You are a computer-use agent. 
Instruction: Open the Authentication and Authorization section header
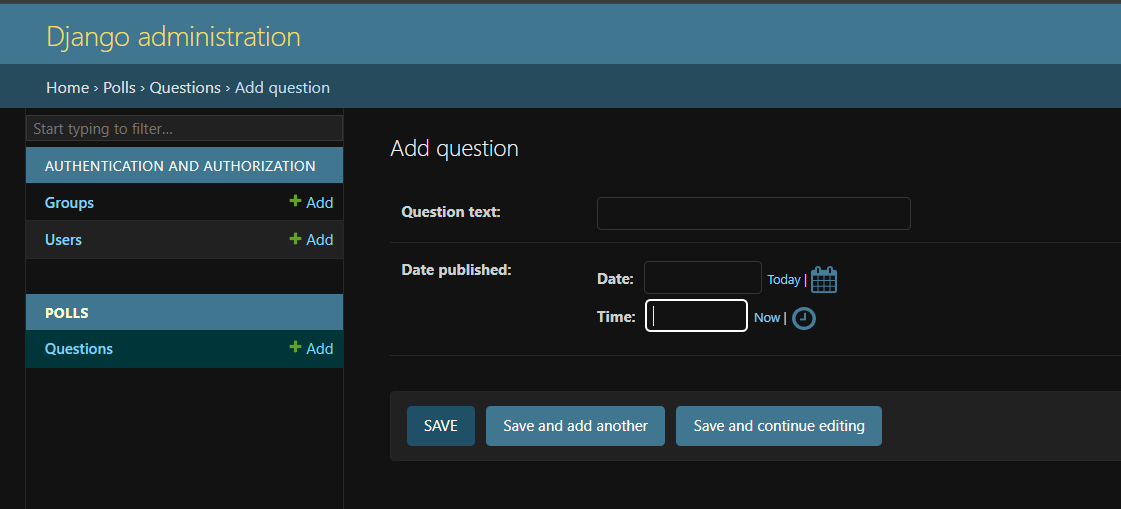pyautogui.click(x=180, y=166)
